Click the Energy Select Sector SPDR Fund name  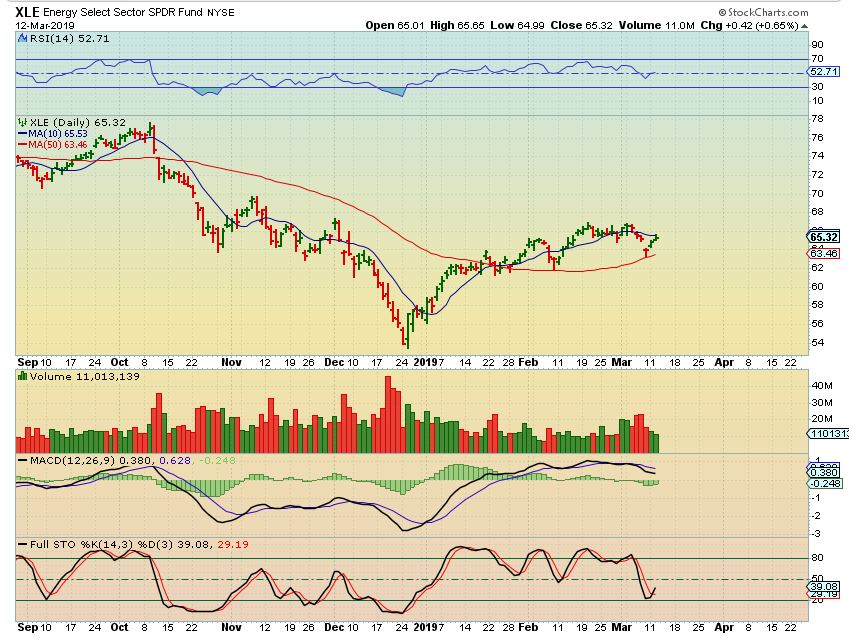123,12
